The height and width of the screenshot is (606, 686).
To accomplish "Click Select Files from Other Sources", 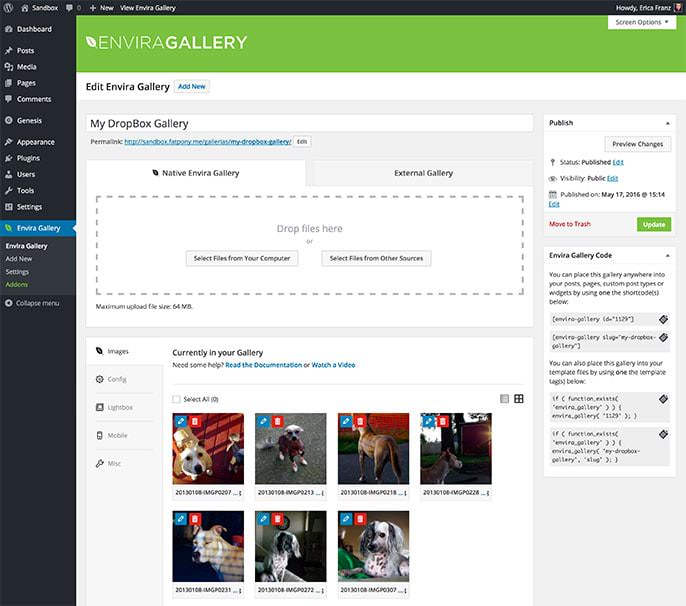I will tap(376, 258).
